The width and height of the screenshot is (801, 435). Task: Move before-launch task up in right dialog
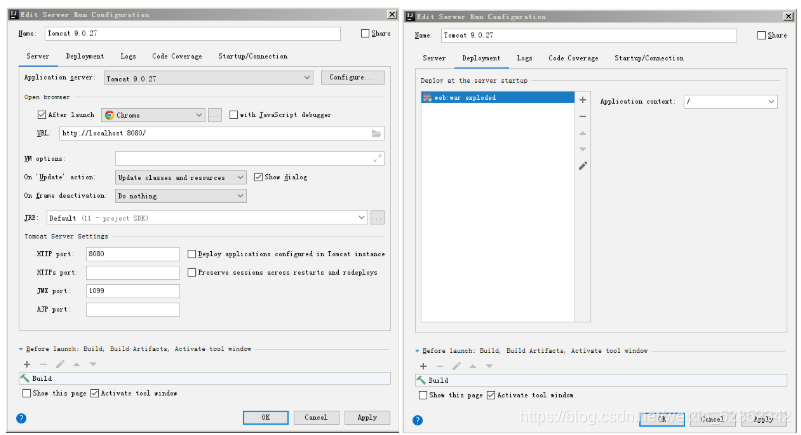473,366
